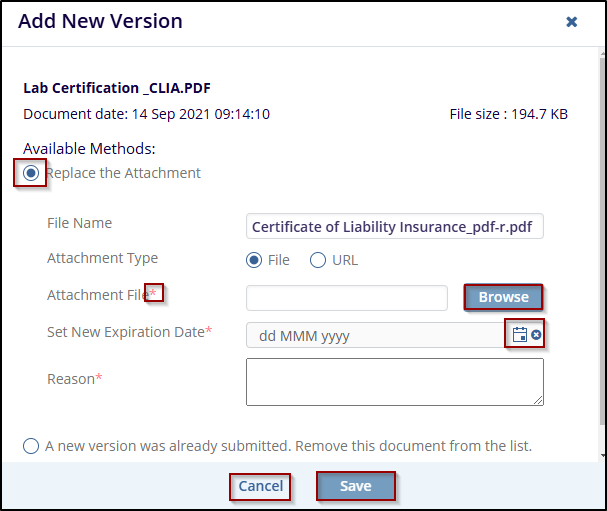Grab the Reason box resize handle
Viewport: 607px width, 511px height.
coord(539,401)
